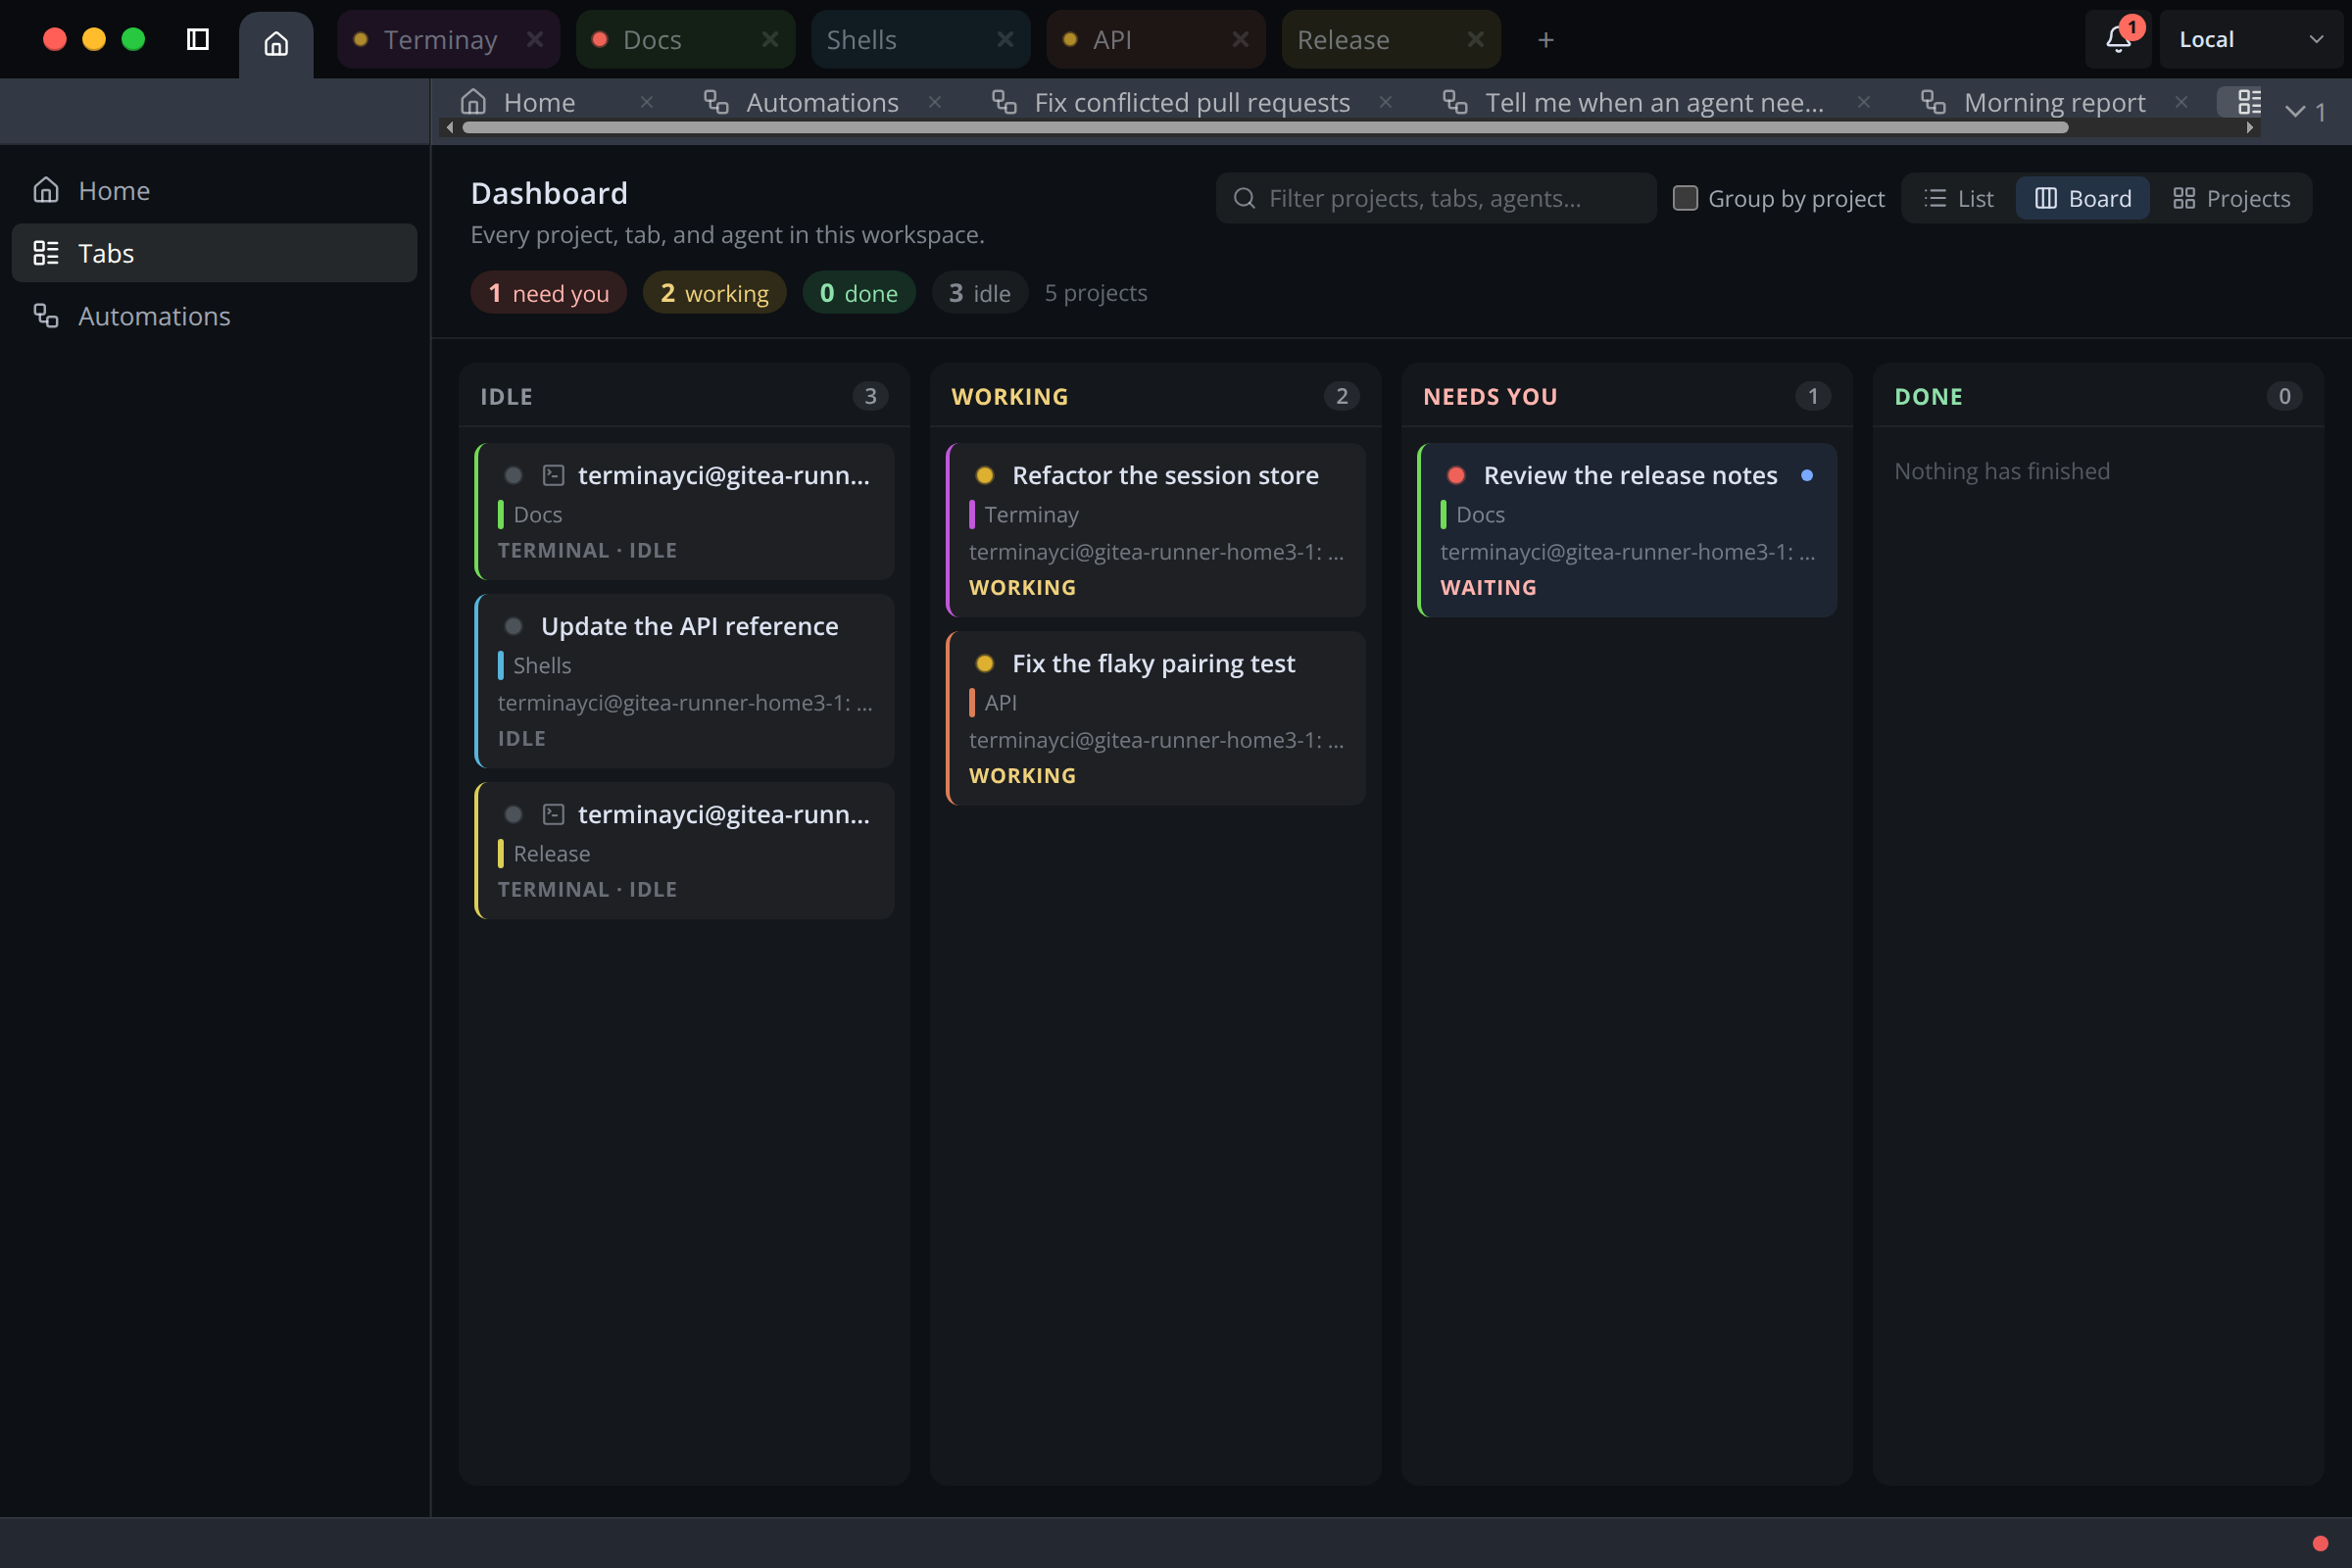The height and width of the screenshot is (1568, 2352).
Task: Open Home in the sidebar
Action: point(214,190)
